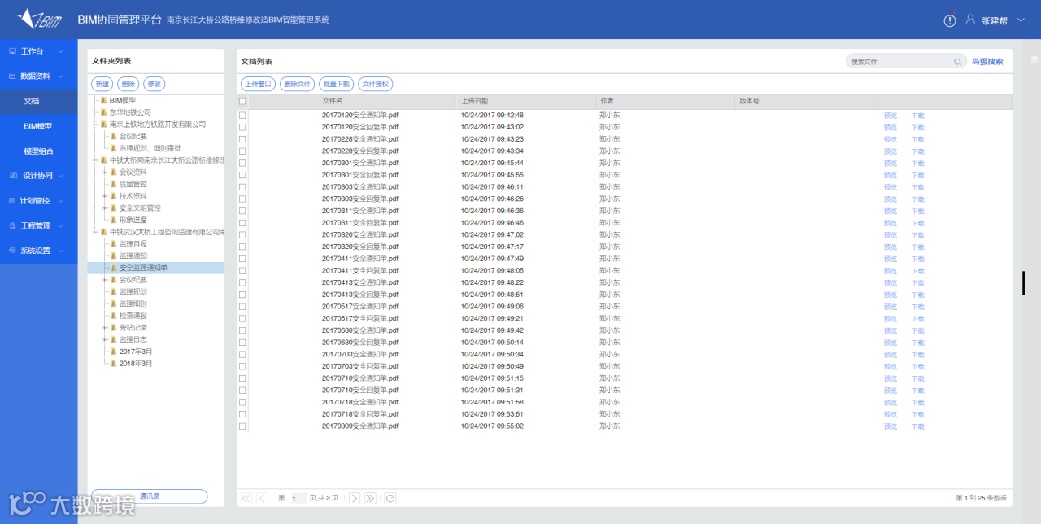The height and width of the screenshot is (524, 1041).
Task: Expand the 旁站记录 tree node
Action: (104, 327)
